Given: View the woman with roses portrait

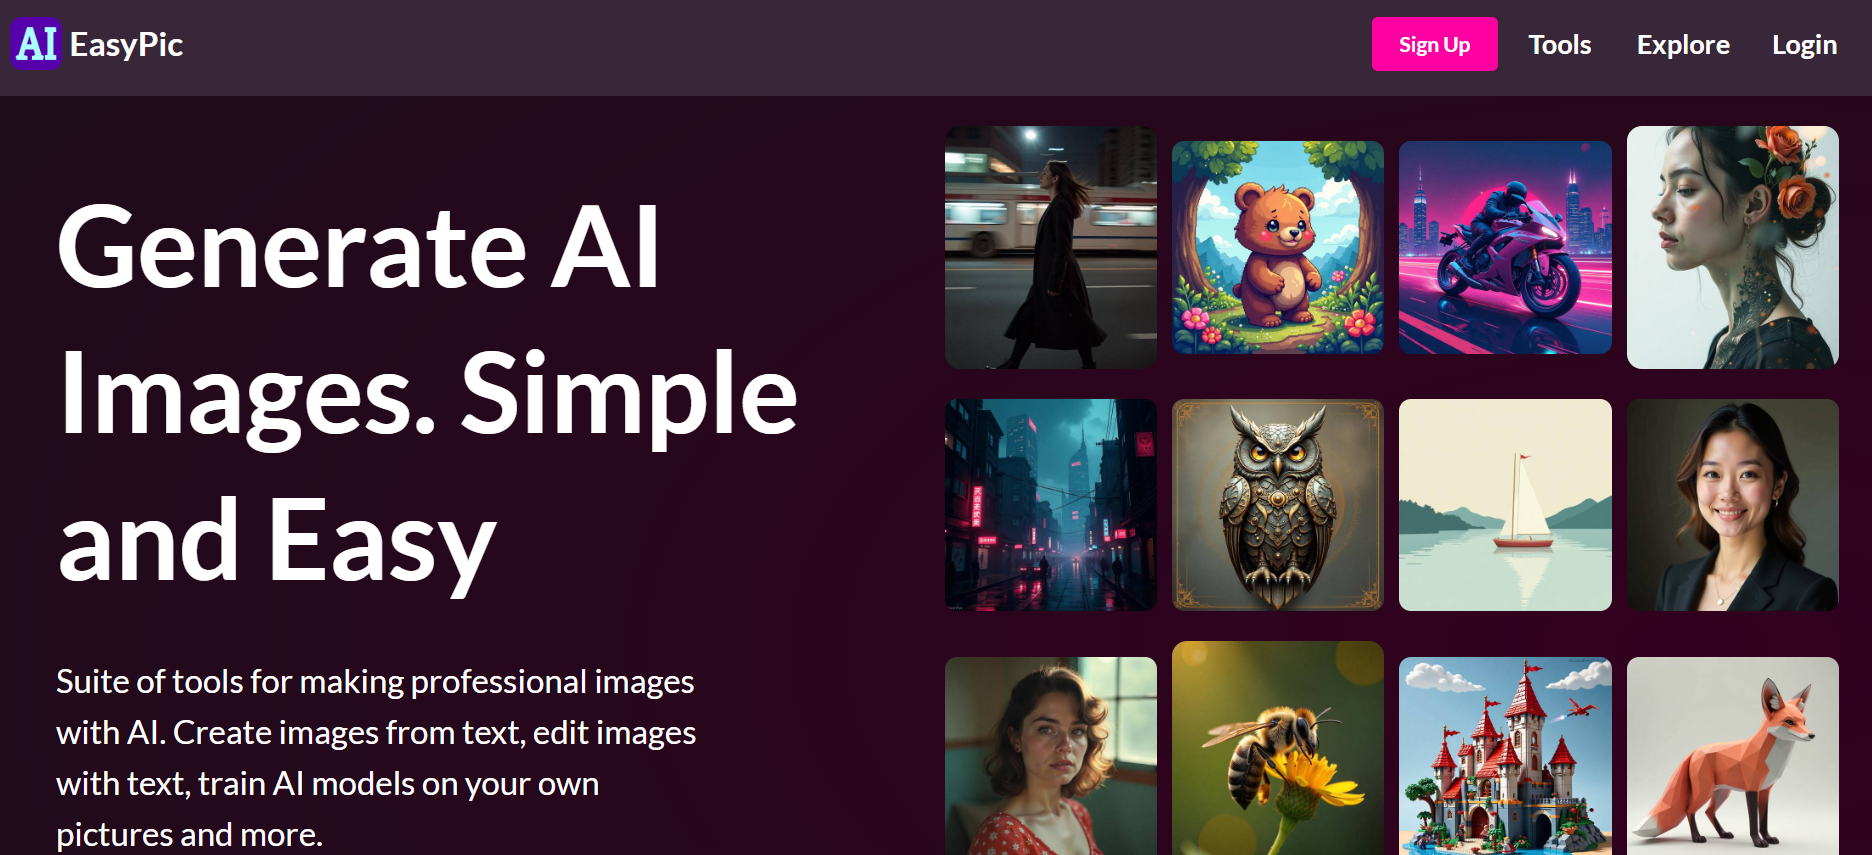Looking at the screenshot, I should (1733, 247).
